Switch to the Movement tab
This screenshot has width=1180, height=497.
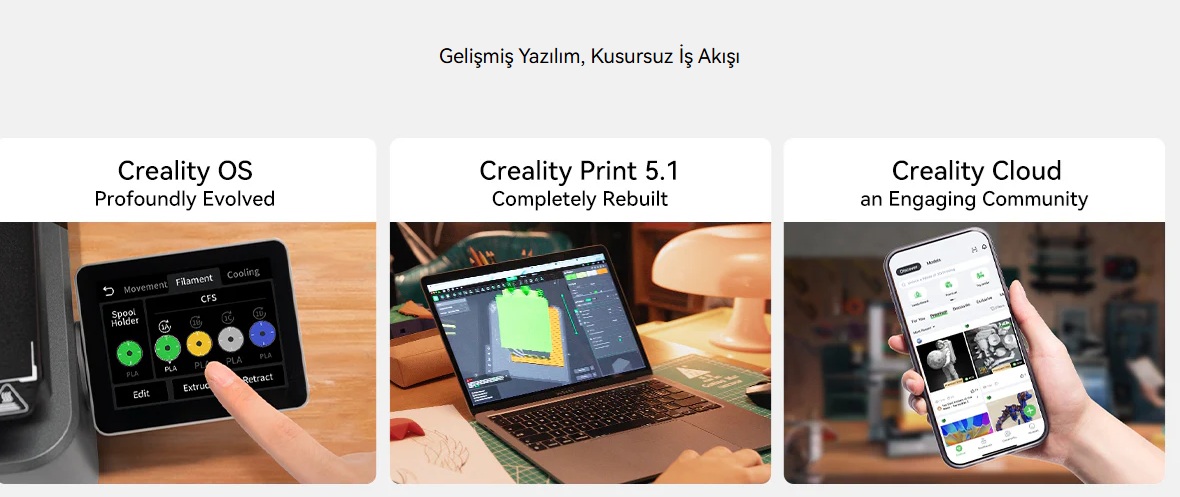click(145, 287)
